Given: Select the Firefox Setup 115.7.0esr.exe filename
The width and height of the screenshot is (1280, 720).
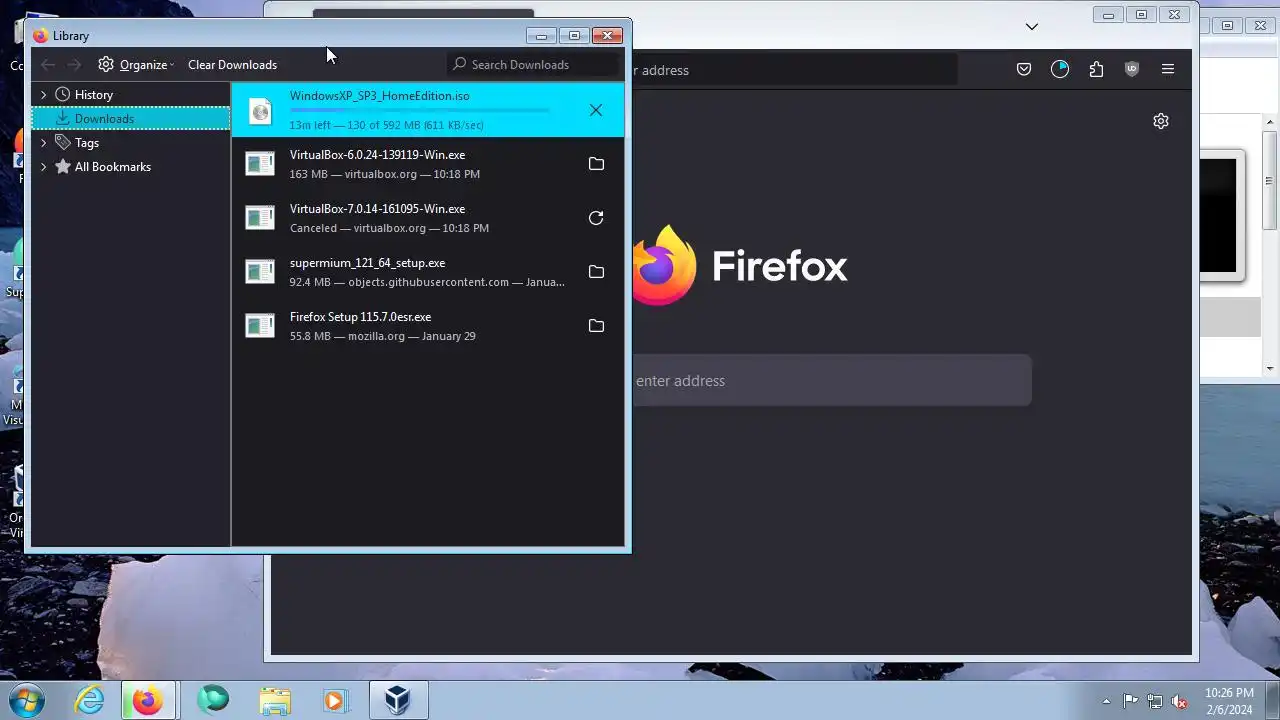Looking at the screenshot, I should tap(360, 317).
